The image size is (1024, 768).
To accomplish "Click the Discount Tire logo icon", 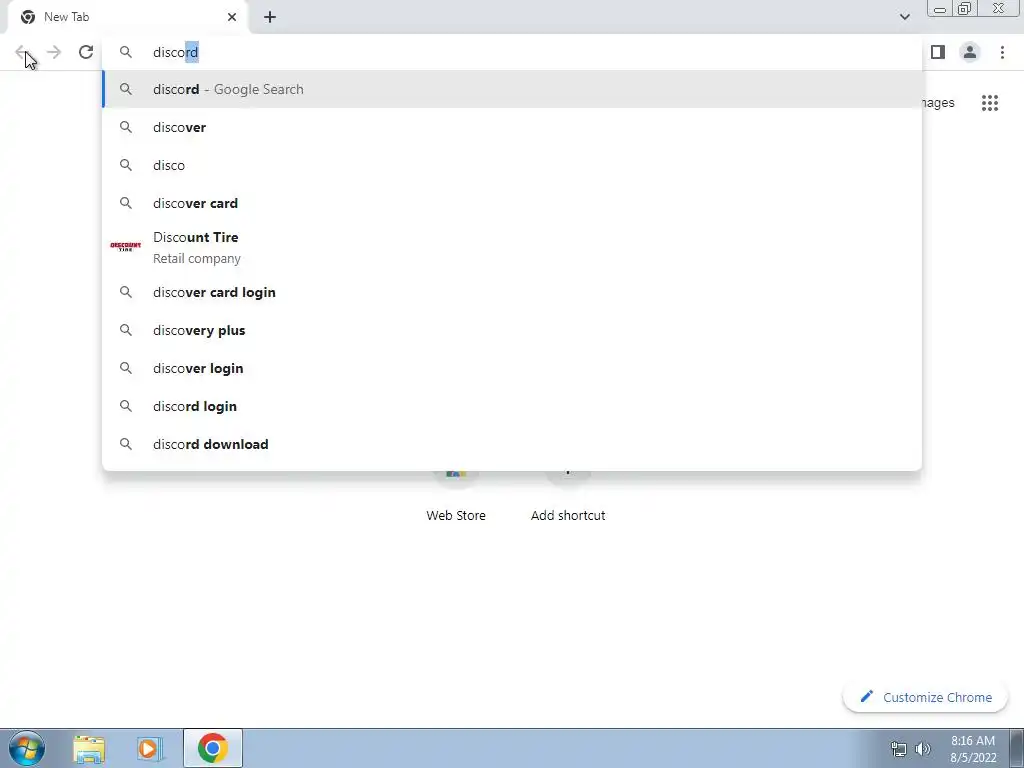I will coord(125,246).
